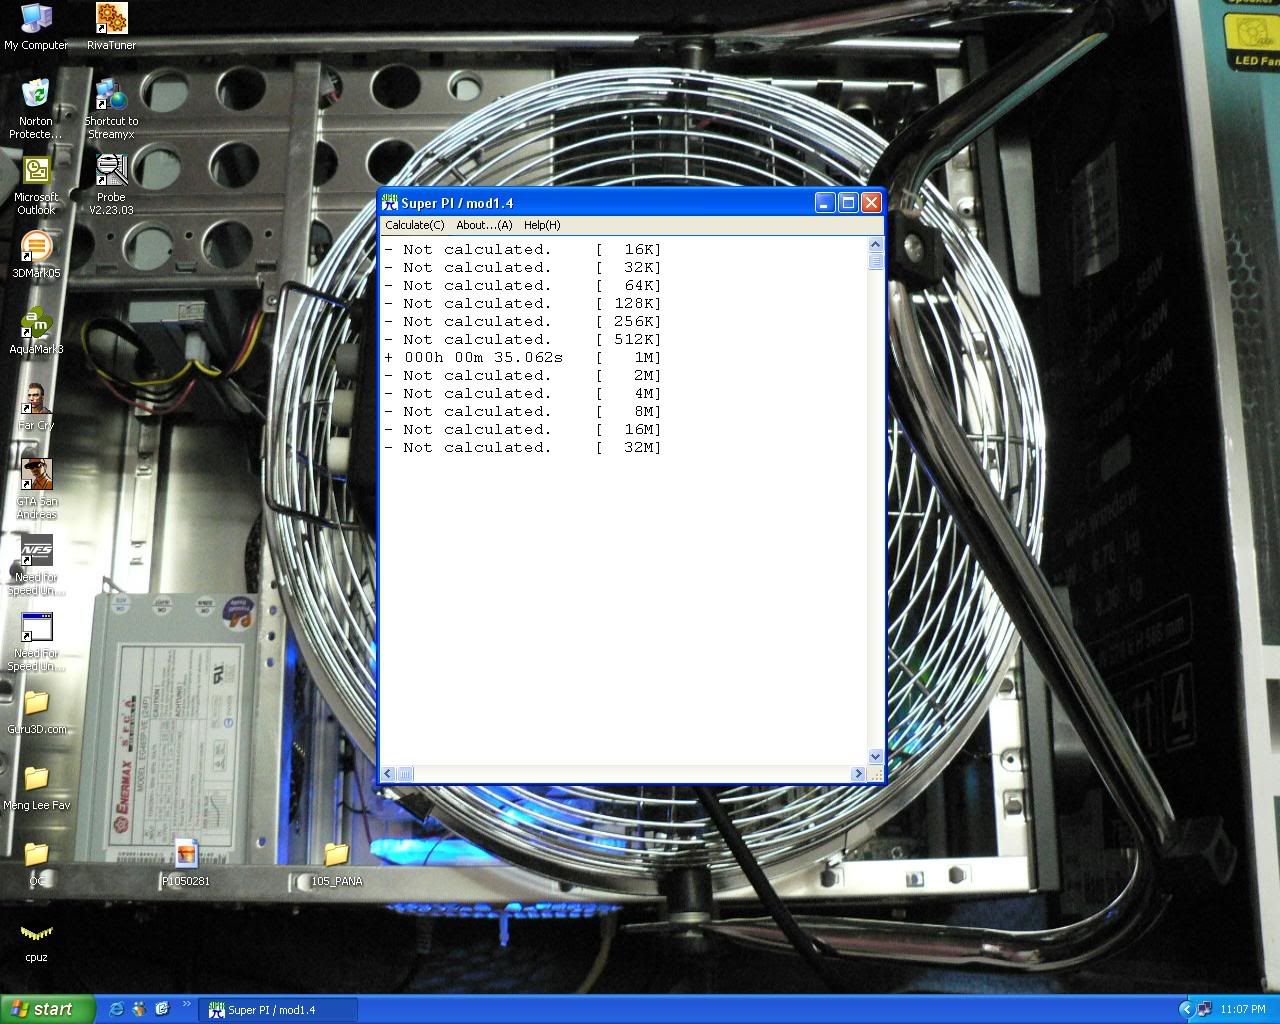Open the About menu in Super PI
Viewport: 1280px width, 1024px height.
click(x=483, y=225)
